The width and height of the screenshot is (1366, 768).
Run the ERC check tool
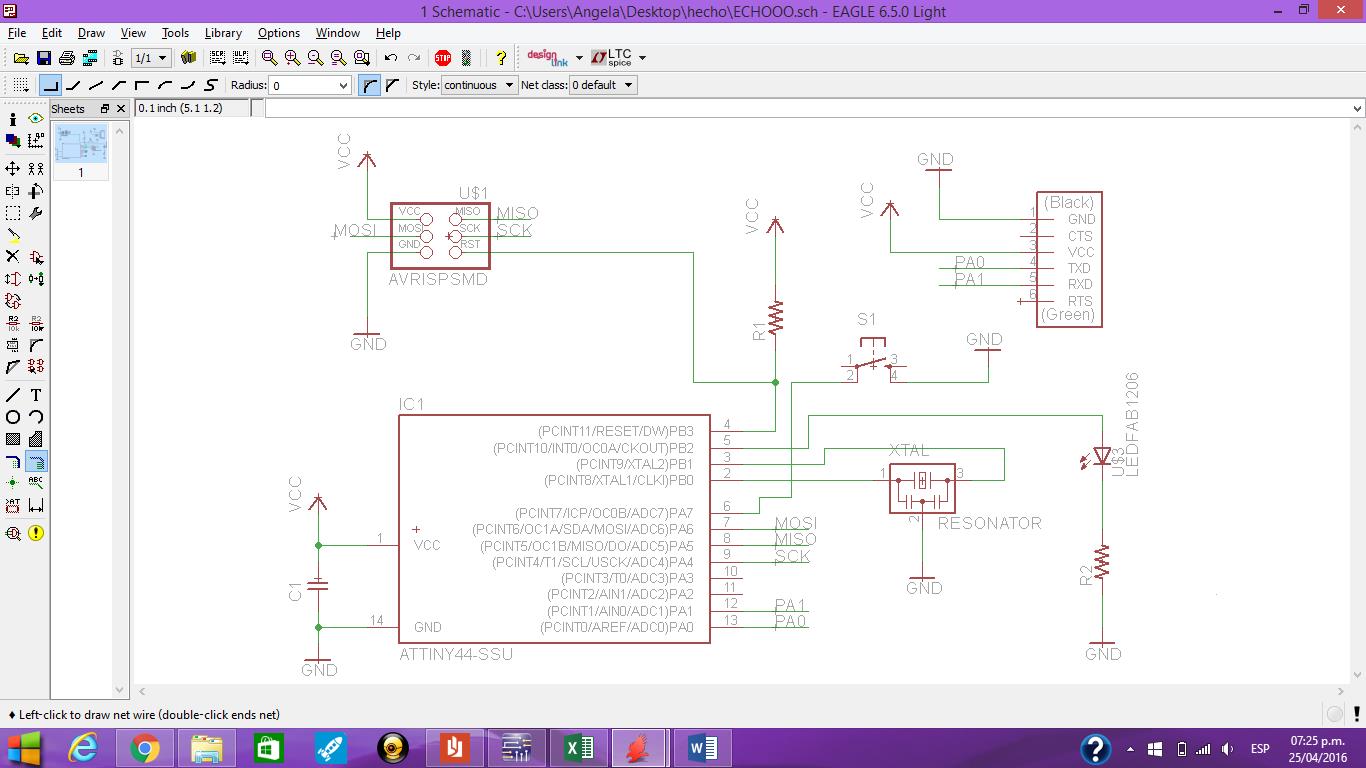tap(13, 533)
